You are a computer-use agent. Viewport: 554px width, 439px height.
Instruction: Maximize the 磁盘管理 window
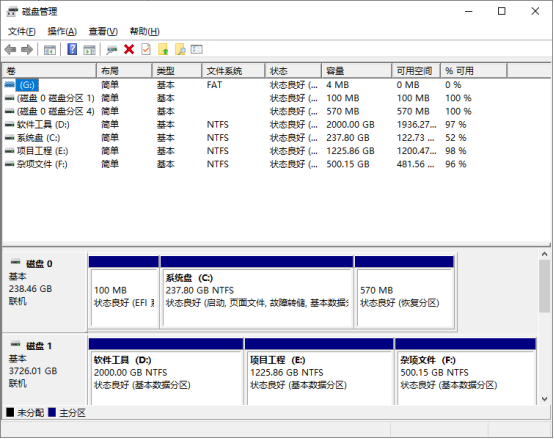click(501, 11)
